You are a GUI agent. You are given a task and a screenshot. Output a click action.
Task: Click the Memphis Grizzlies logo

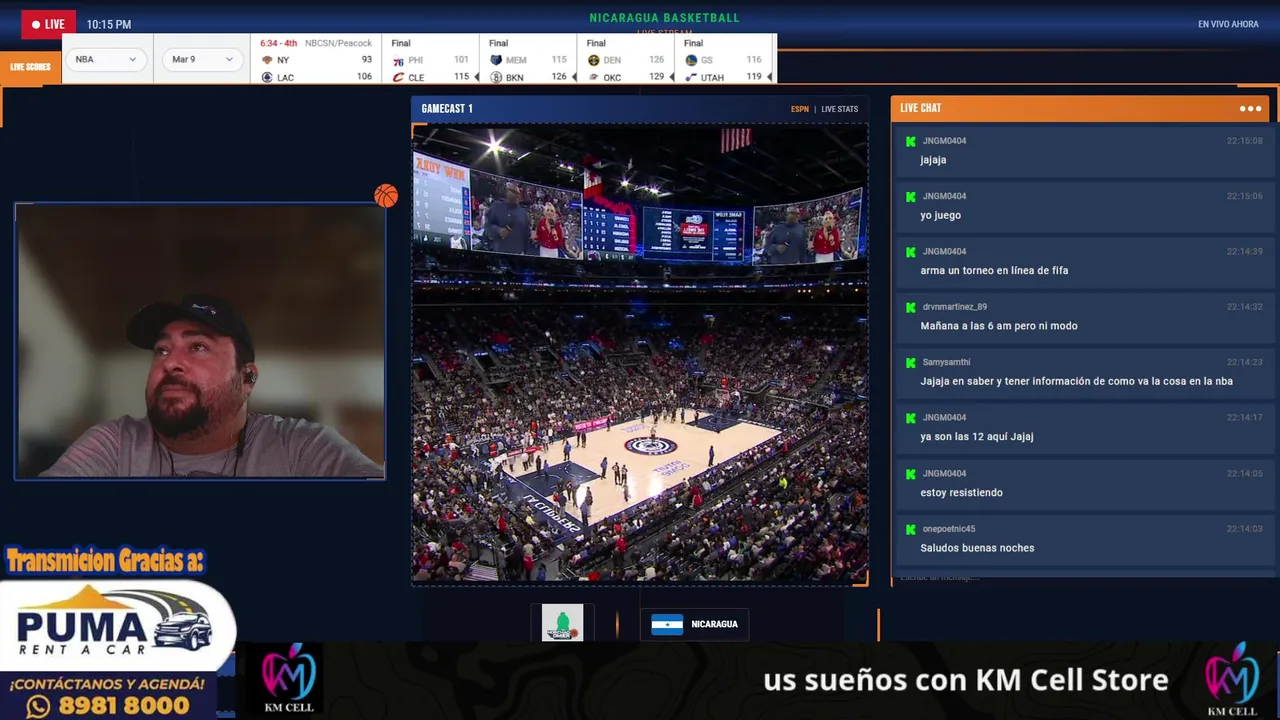coord(496,60)
